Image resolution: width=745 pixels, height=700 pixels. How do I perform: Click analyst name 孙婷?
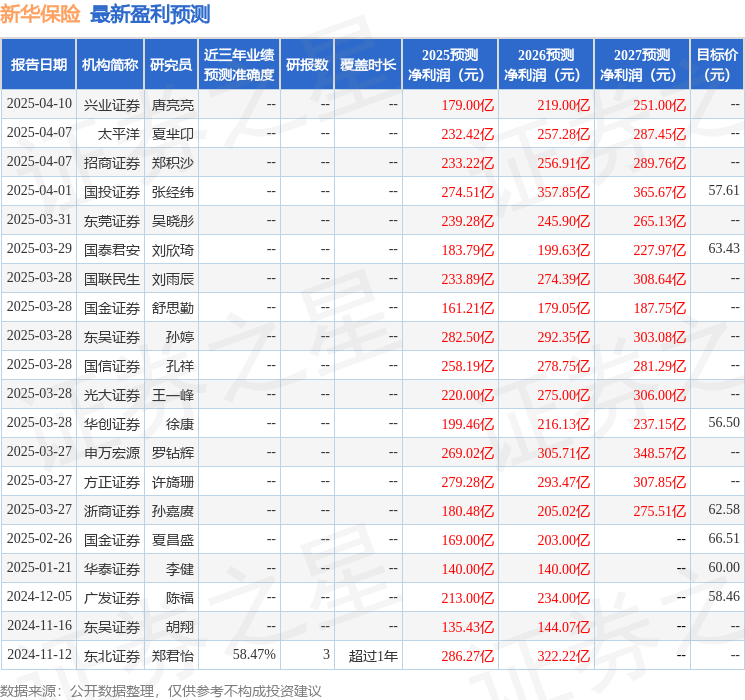tap(180, 337)
